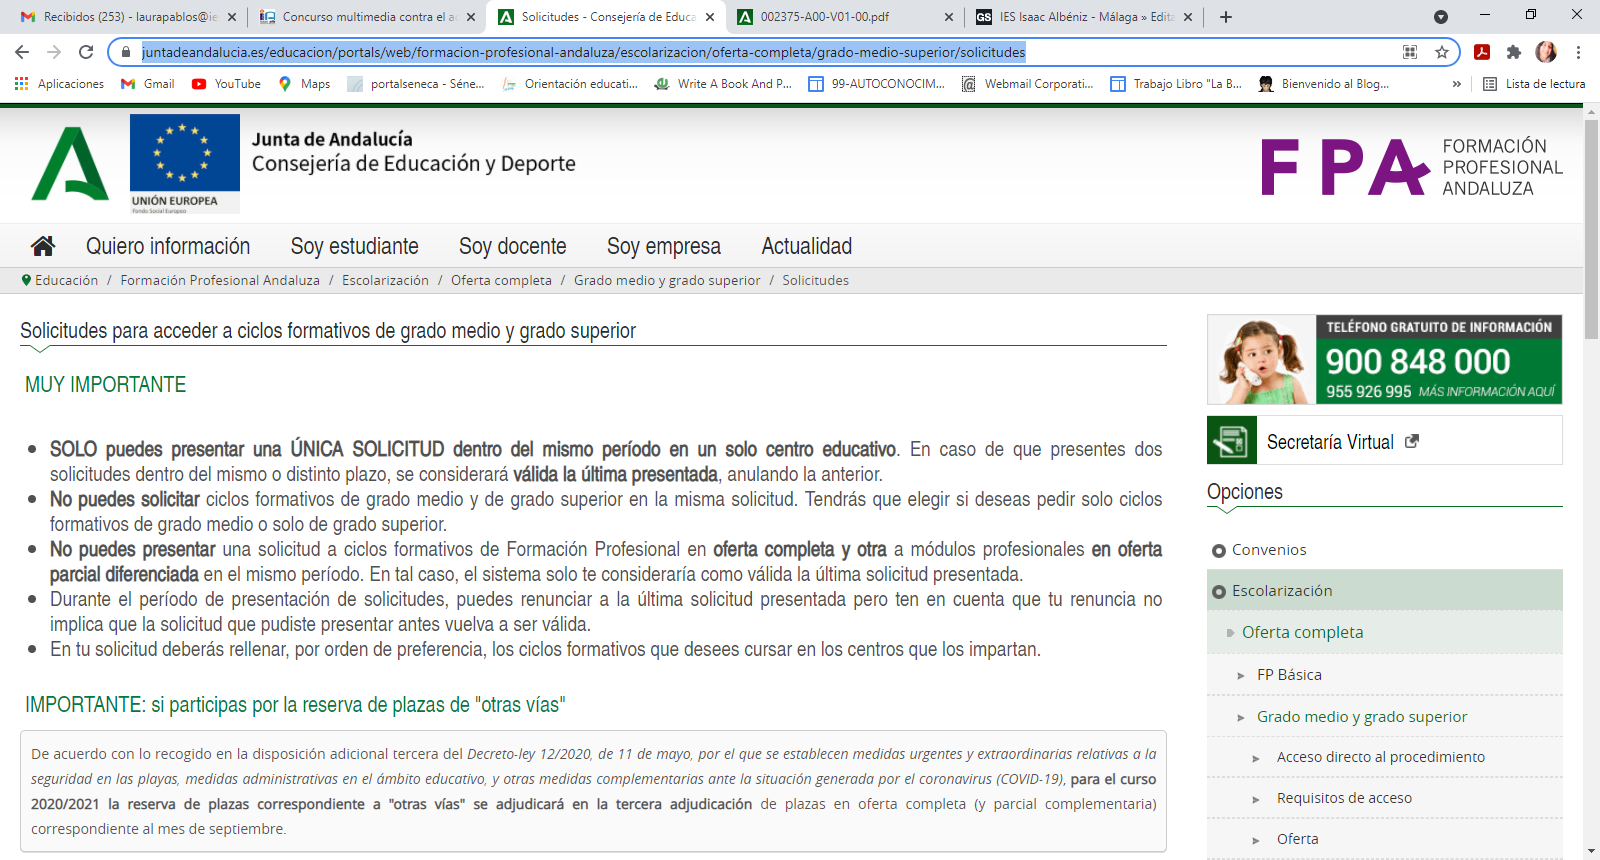Click the Oferta completa breadcrumb link
The image size is (1600, 860).
(x=501, y=281)
